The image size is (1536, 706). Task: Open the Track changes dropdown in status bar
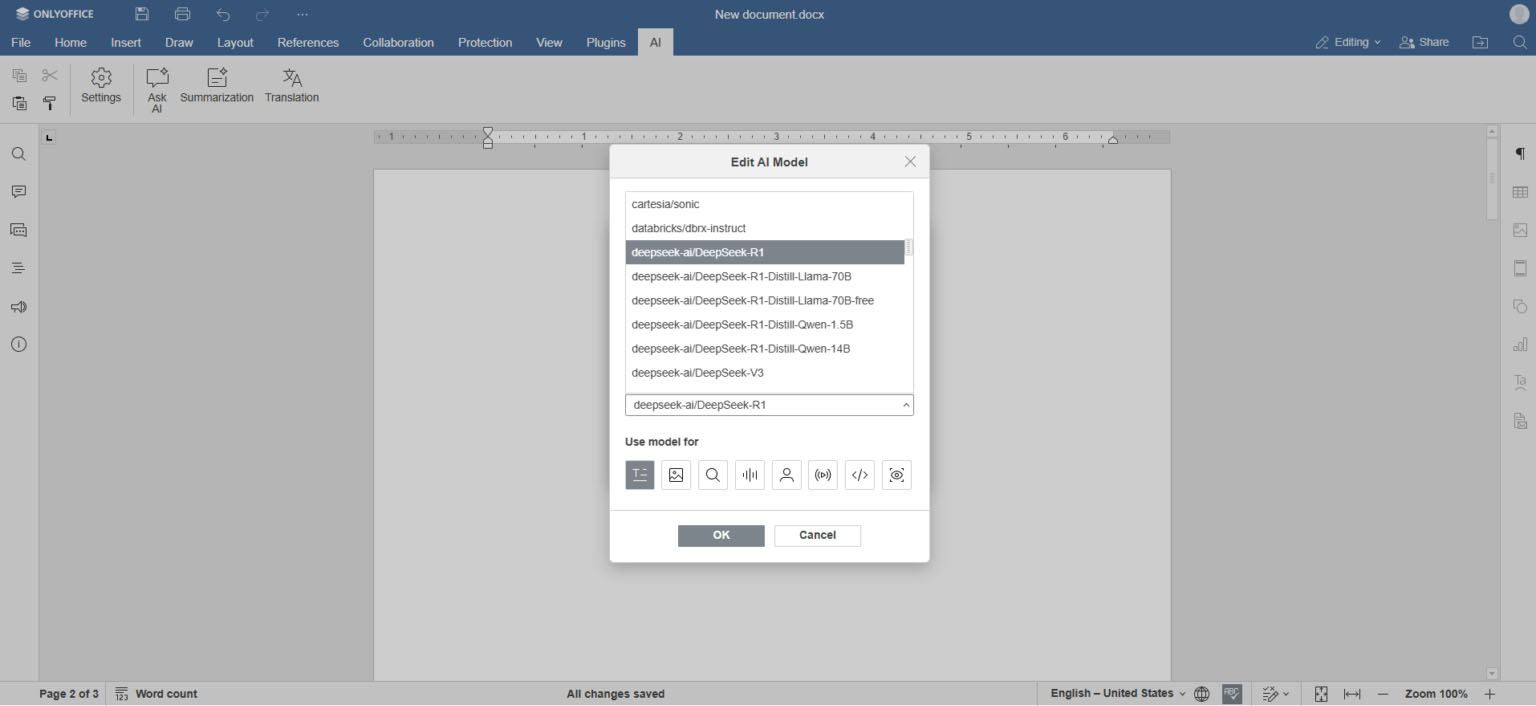(x=1276, y=693)
